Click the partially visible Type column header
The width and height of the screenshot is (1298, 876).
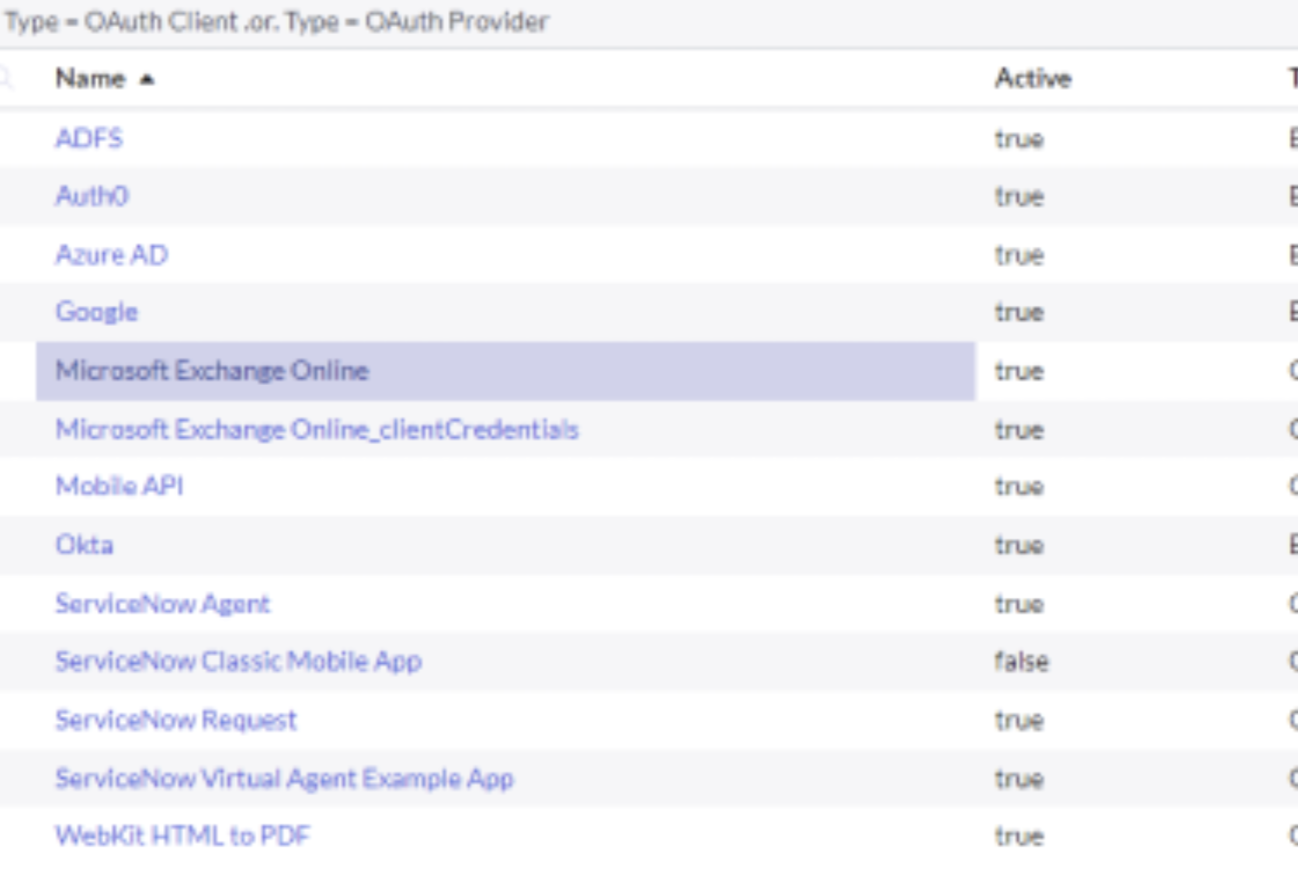tap(1291, 79)
